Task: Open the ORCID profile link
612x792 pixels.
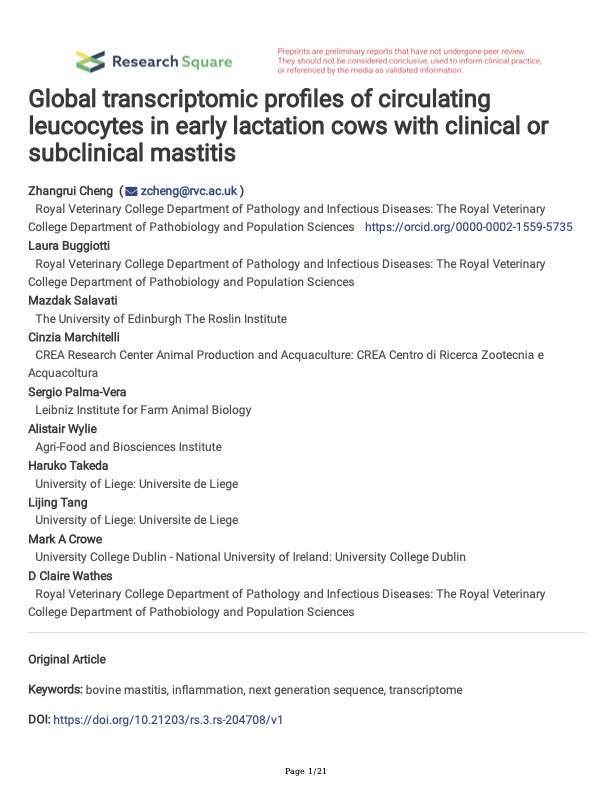Action: click(x=469, y=227)
